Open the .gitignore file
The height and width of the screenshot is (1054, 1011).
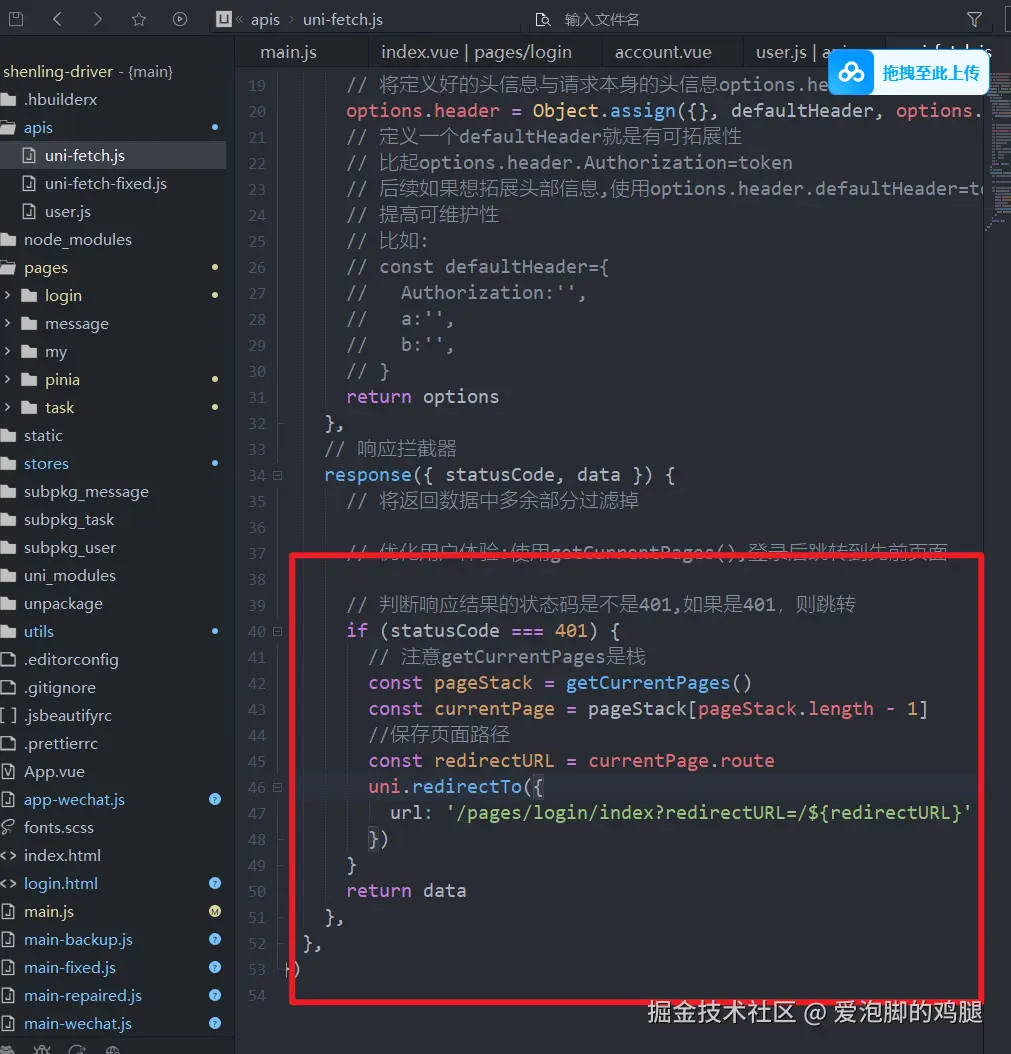click(60, 688)
